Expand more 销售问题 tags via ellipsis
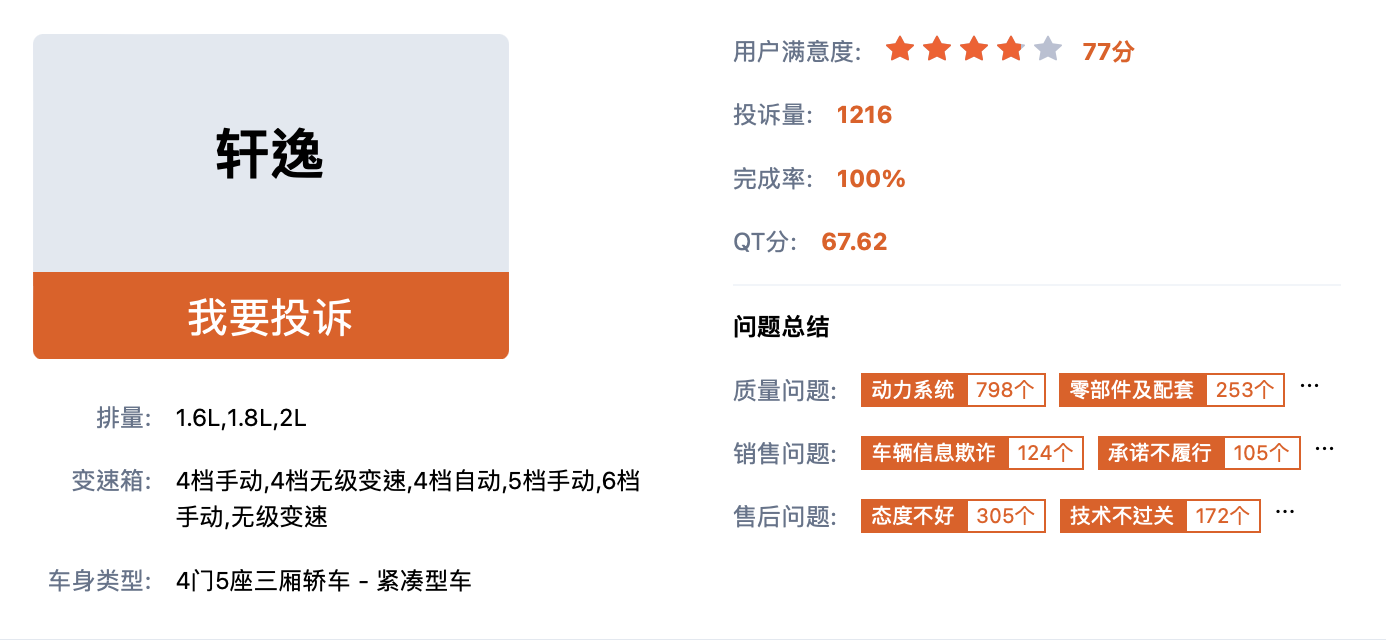 pos(1325,449)
